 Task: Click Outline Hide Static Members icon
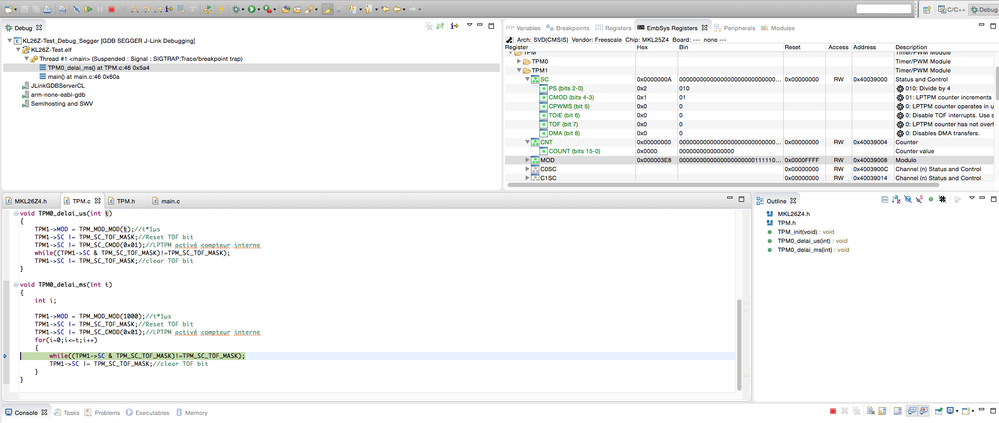(919, 199)
